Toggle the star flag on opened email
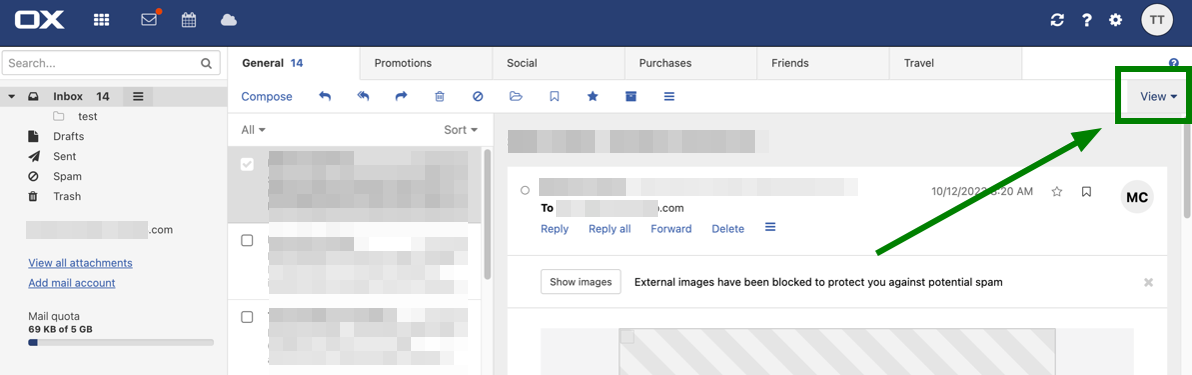 (1057, 192)
